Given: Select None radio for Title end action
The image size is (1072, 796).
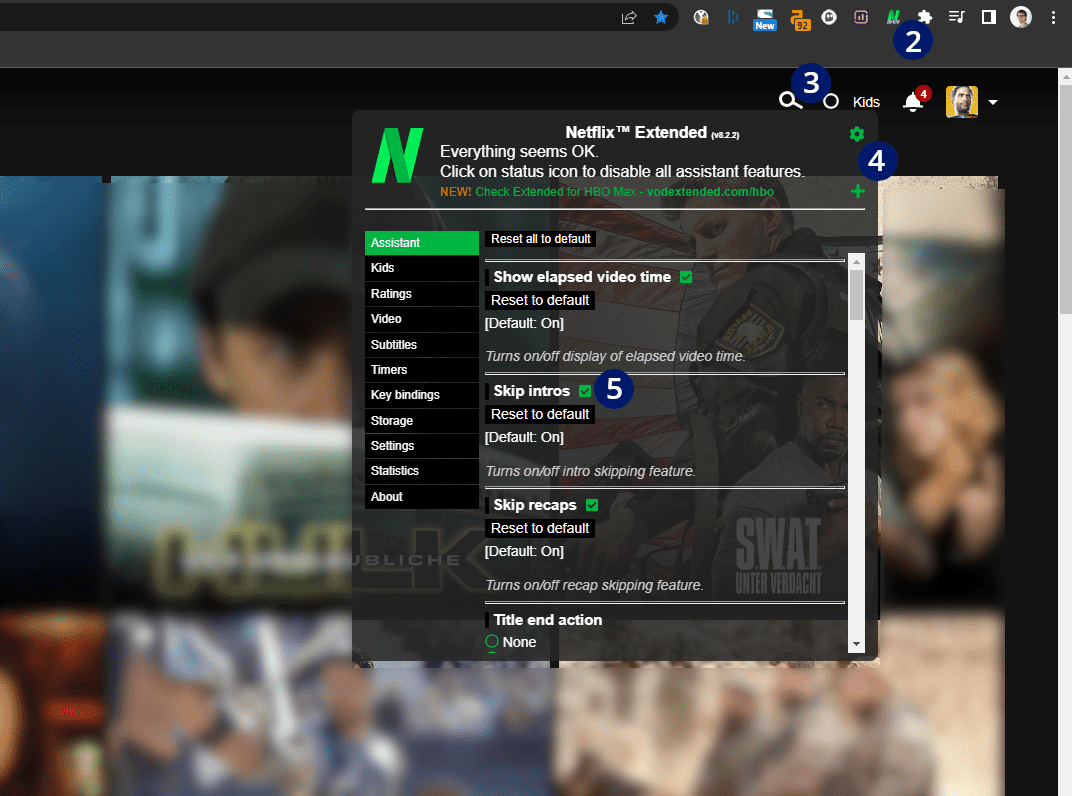Looking at the screenshot, I should pos(492,641).
